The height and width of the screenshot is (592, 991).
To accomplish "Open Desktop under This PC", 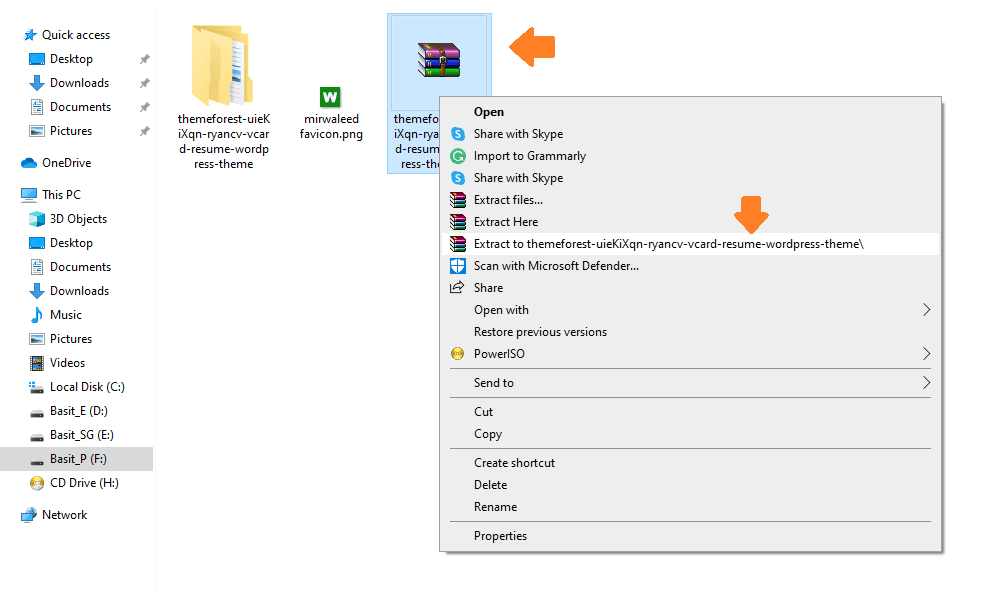I will [x=76, y=243].
